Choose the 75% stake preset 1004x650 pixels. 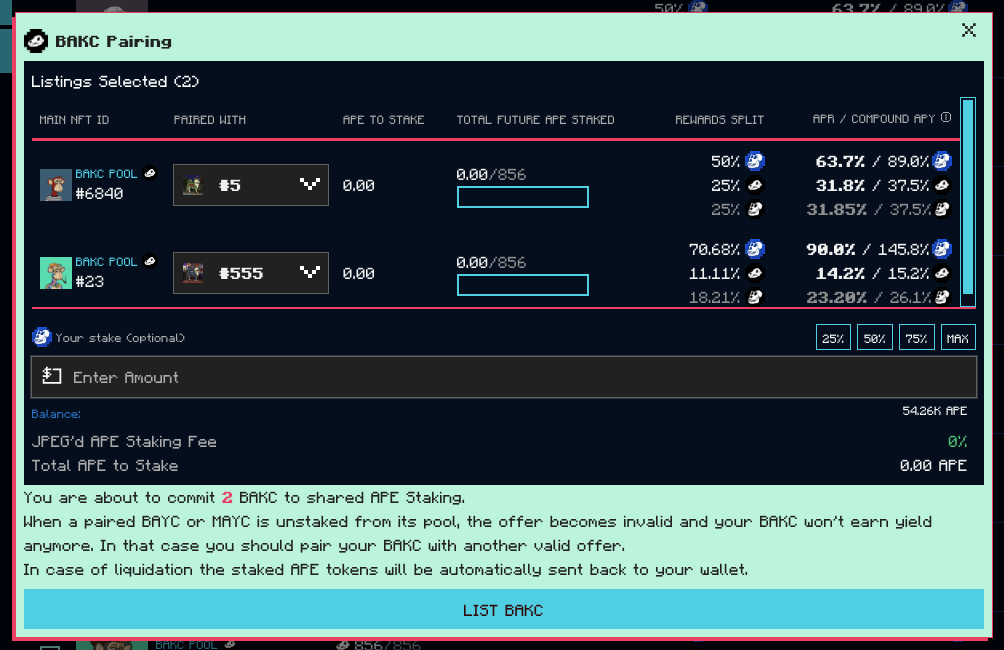point(916,338)
